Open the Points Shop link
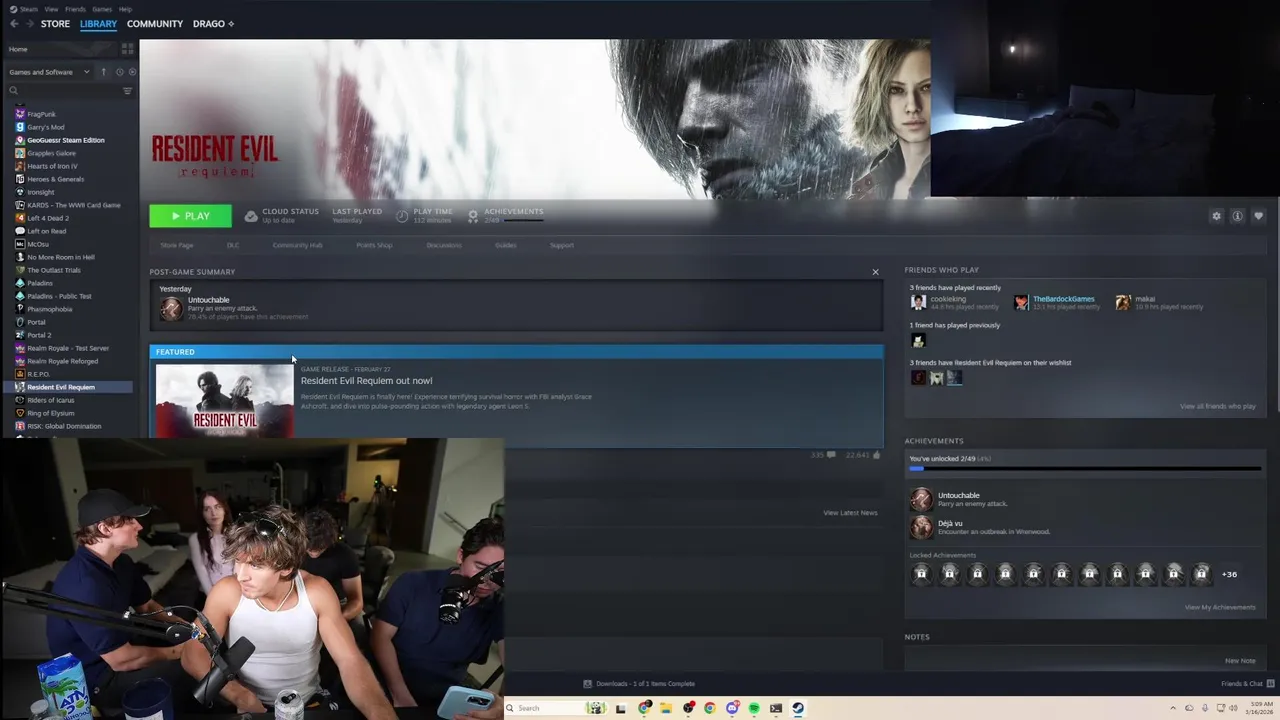Screen dimensions: 1280x720 click(x=374, y=245)
